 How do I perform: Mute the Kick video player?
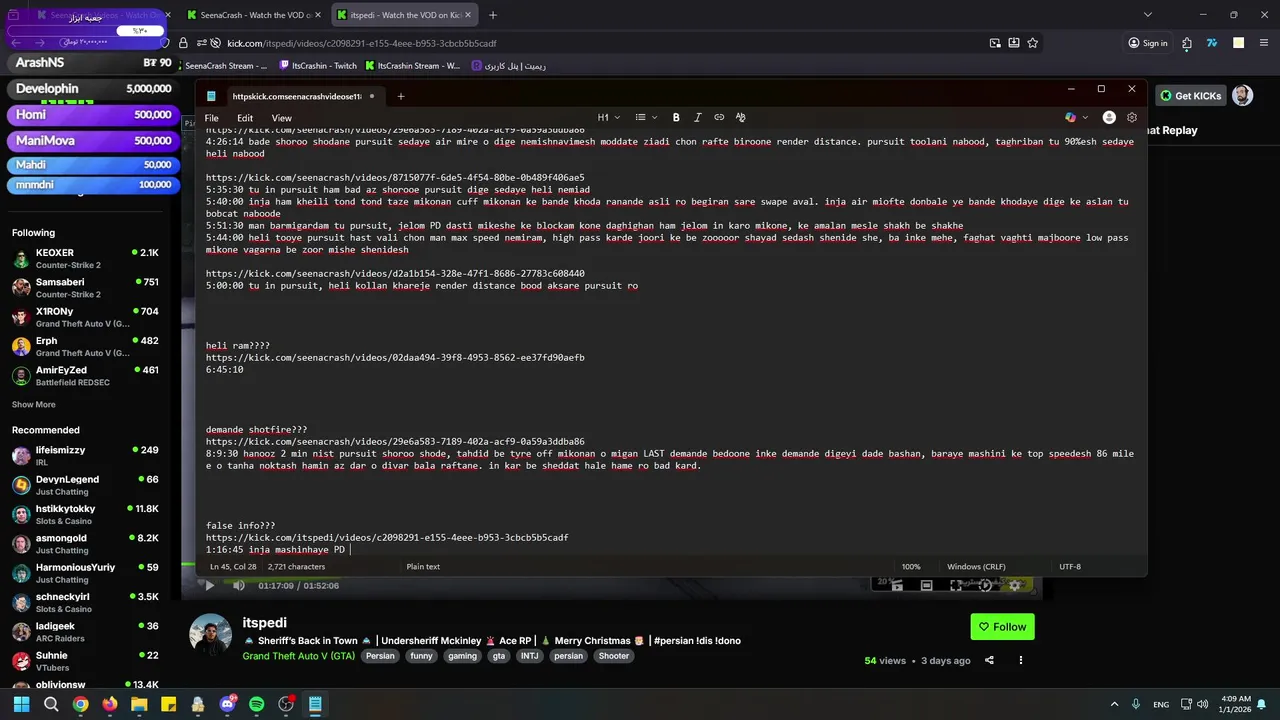click(238, 585)
